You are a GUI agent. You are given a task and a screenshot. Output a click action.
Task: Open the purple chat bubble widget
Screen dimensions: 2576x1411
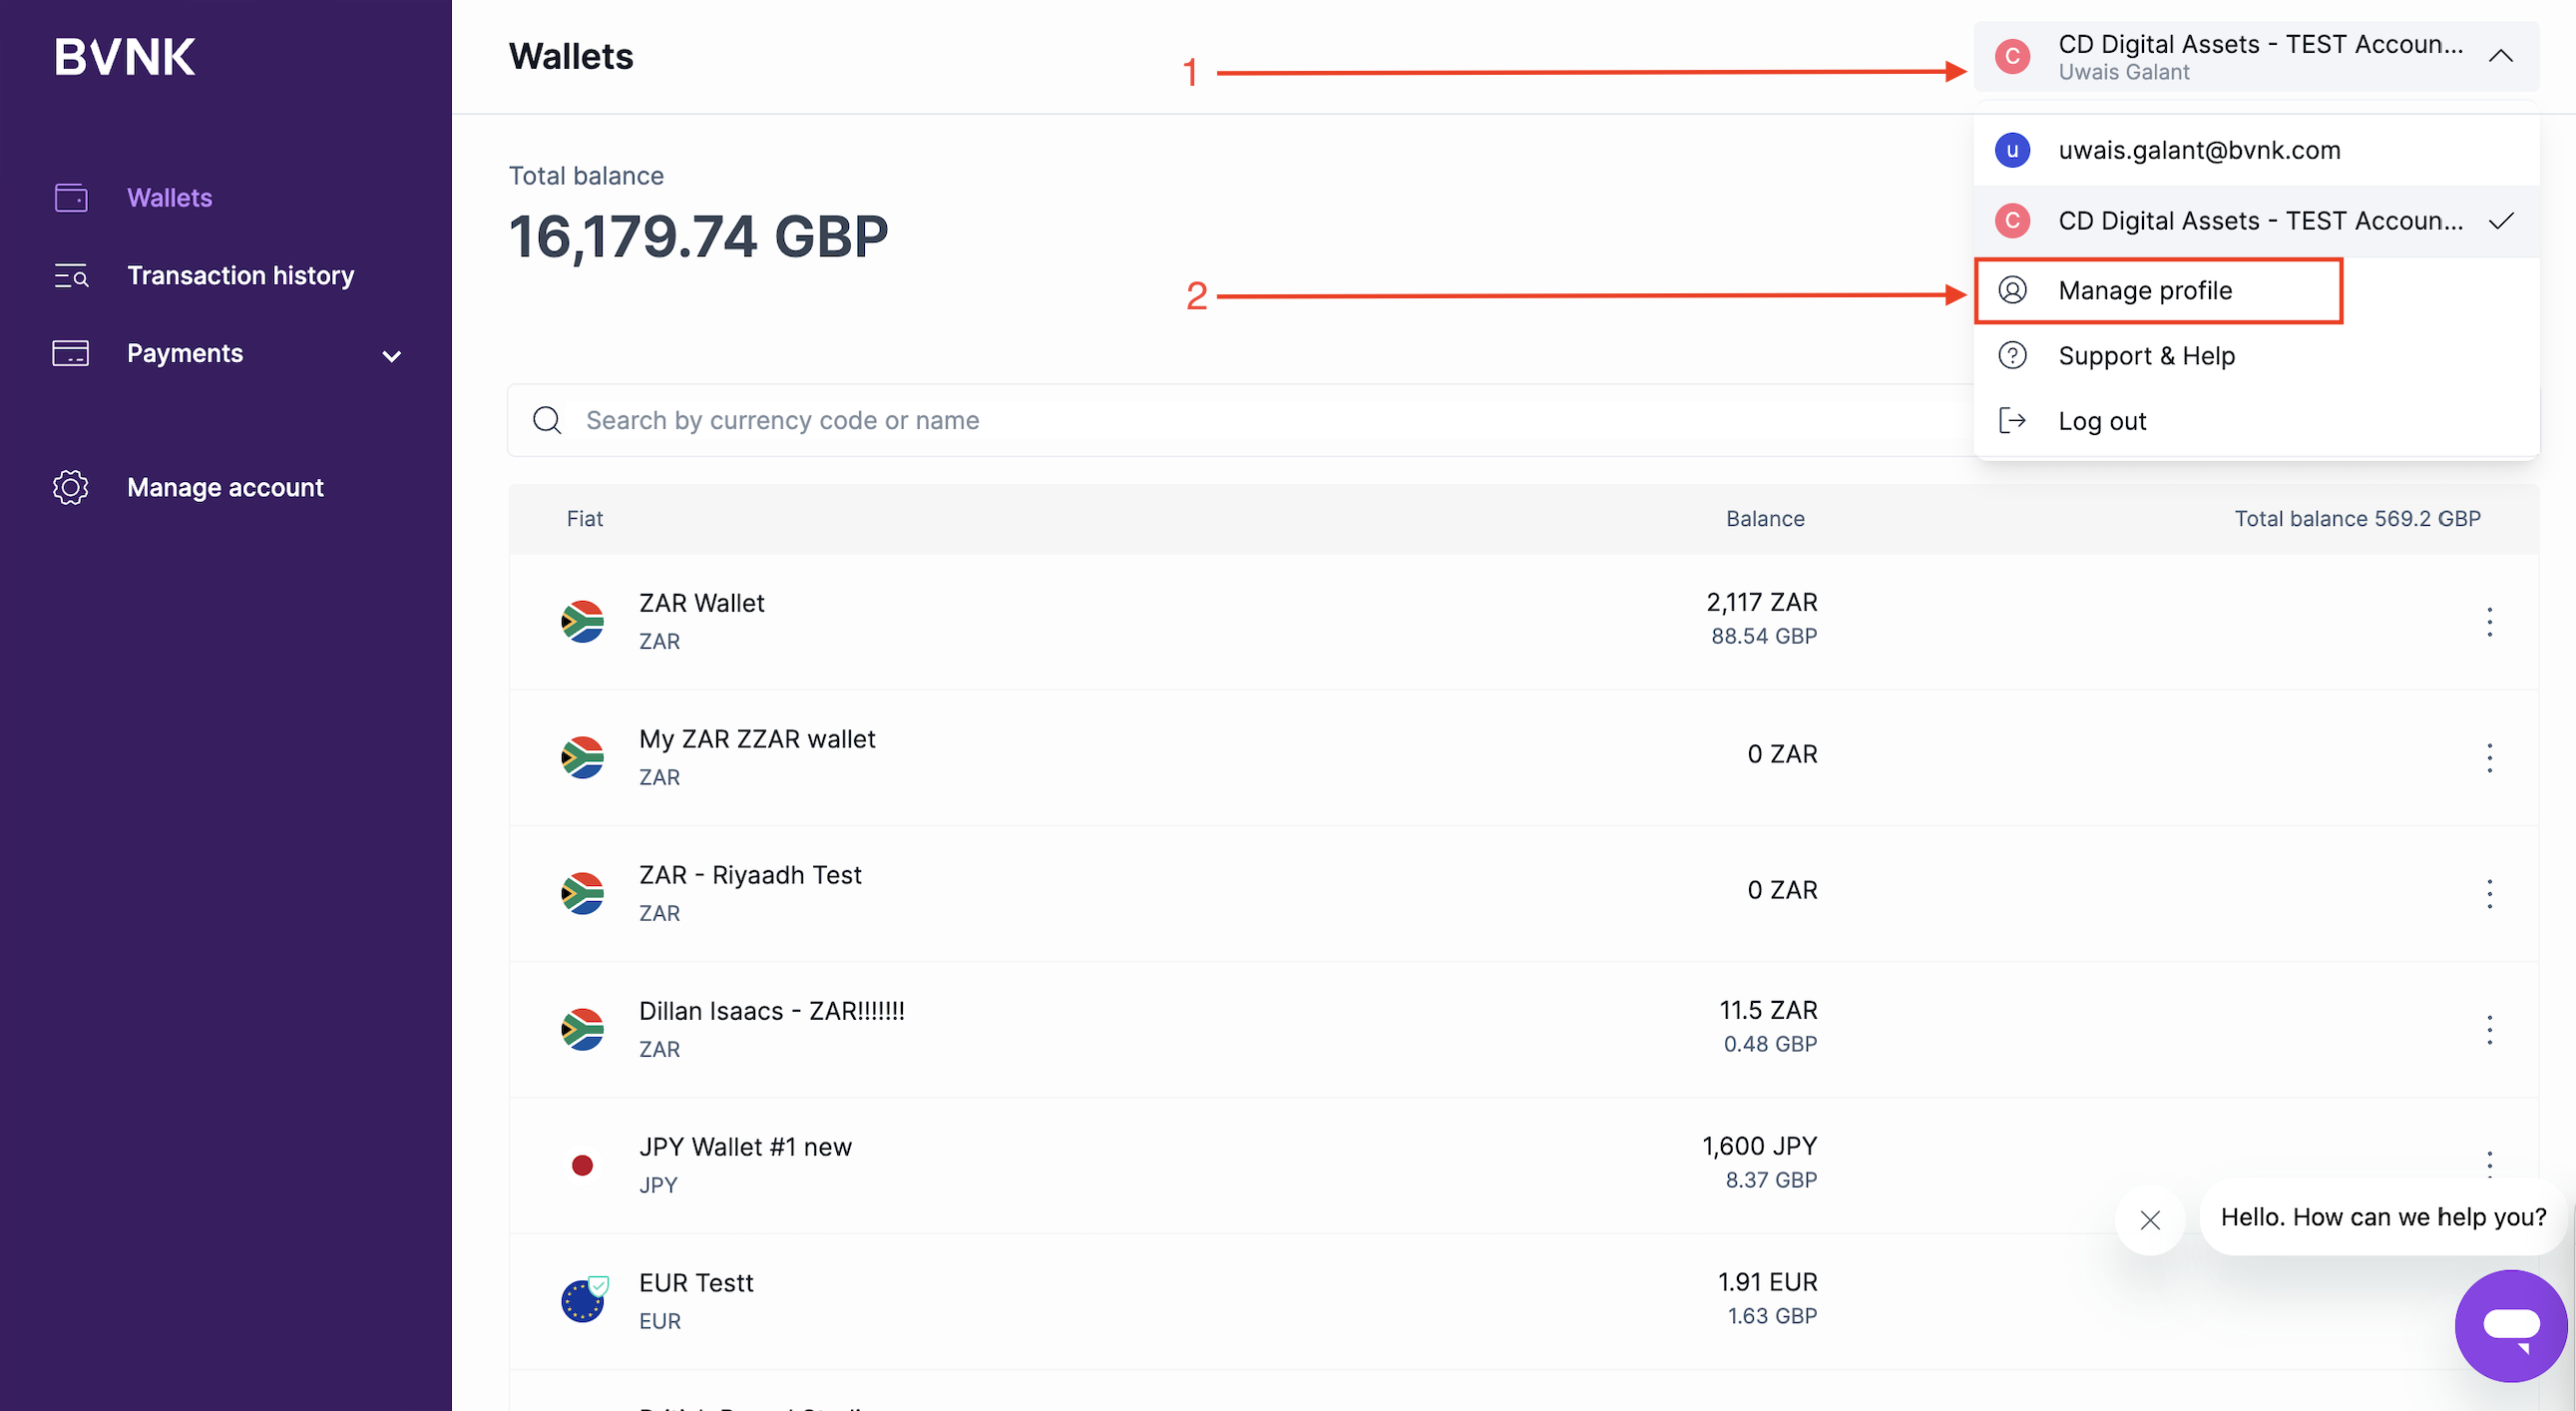(2510, 1325)
